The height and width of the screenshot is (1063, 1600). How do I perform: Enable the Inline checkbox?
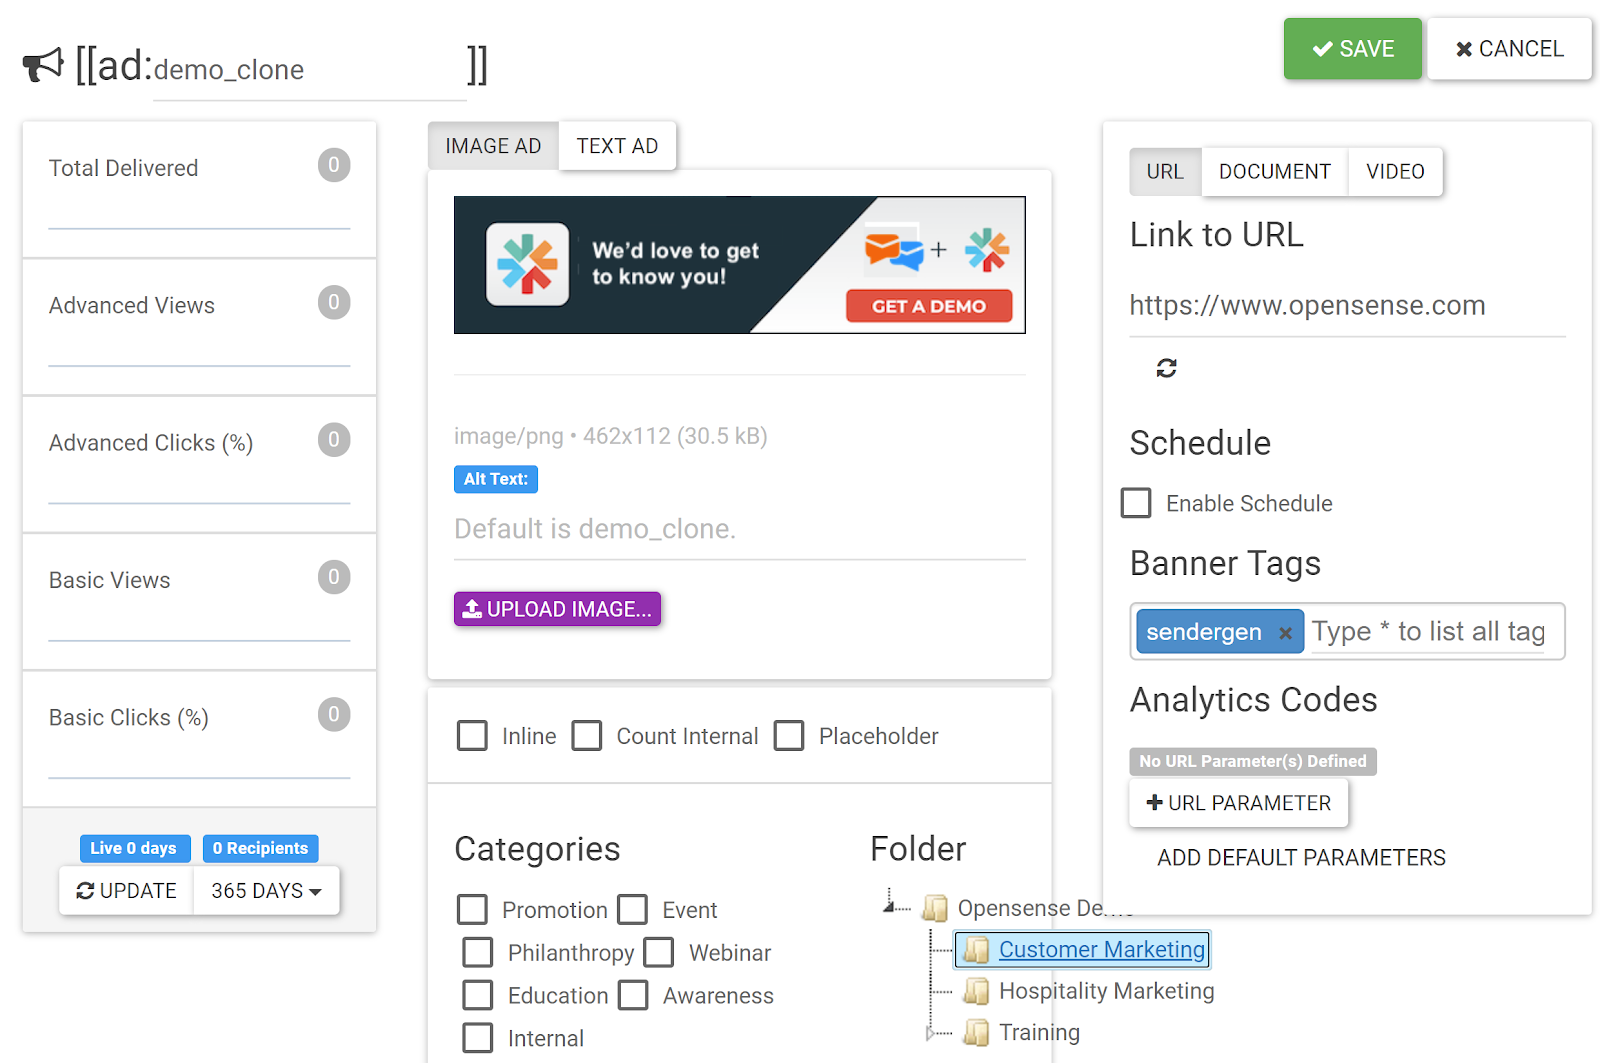click(x=472, y=736)
